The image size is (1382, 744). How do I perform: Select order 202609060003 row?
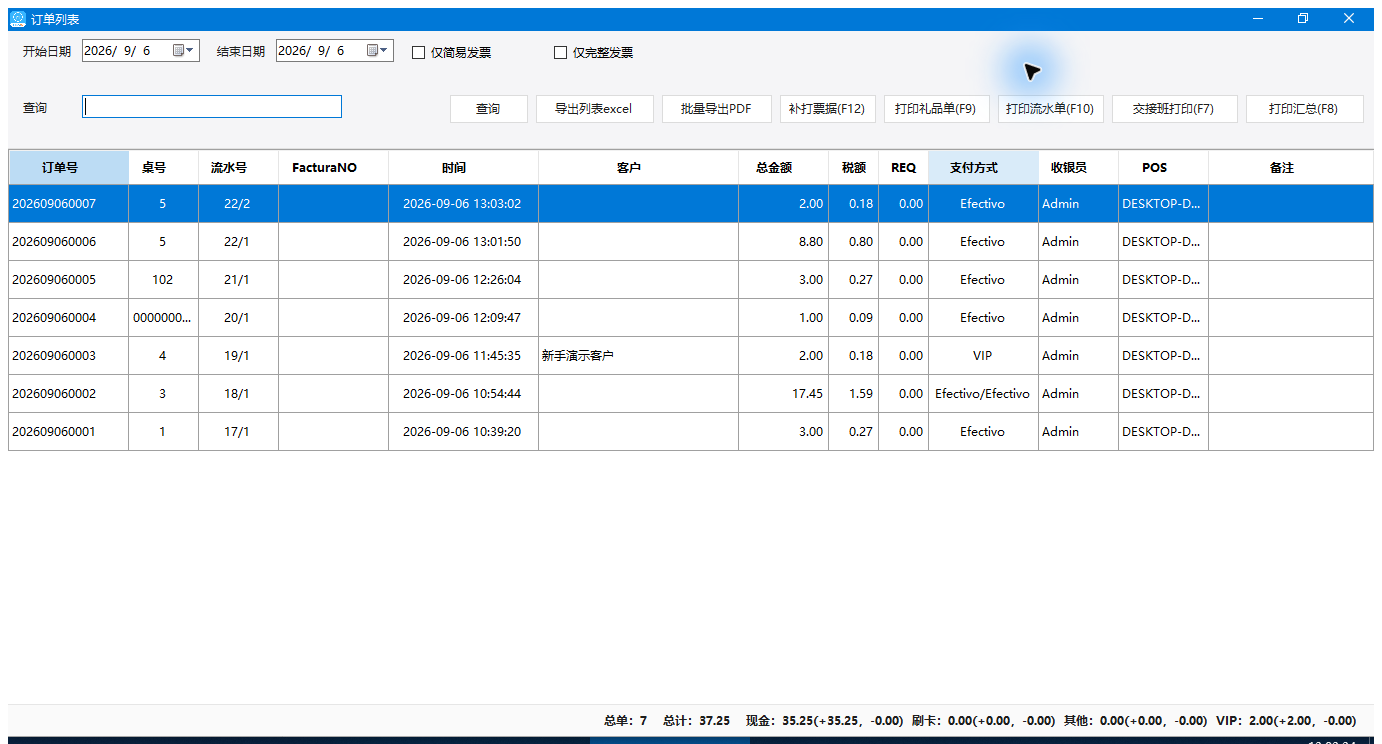pos(691,356)
